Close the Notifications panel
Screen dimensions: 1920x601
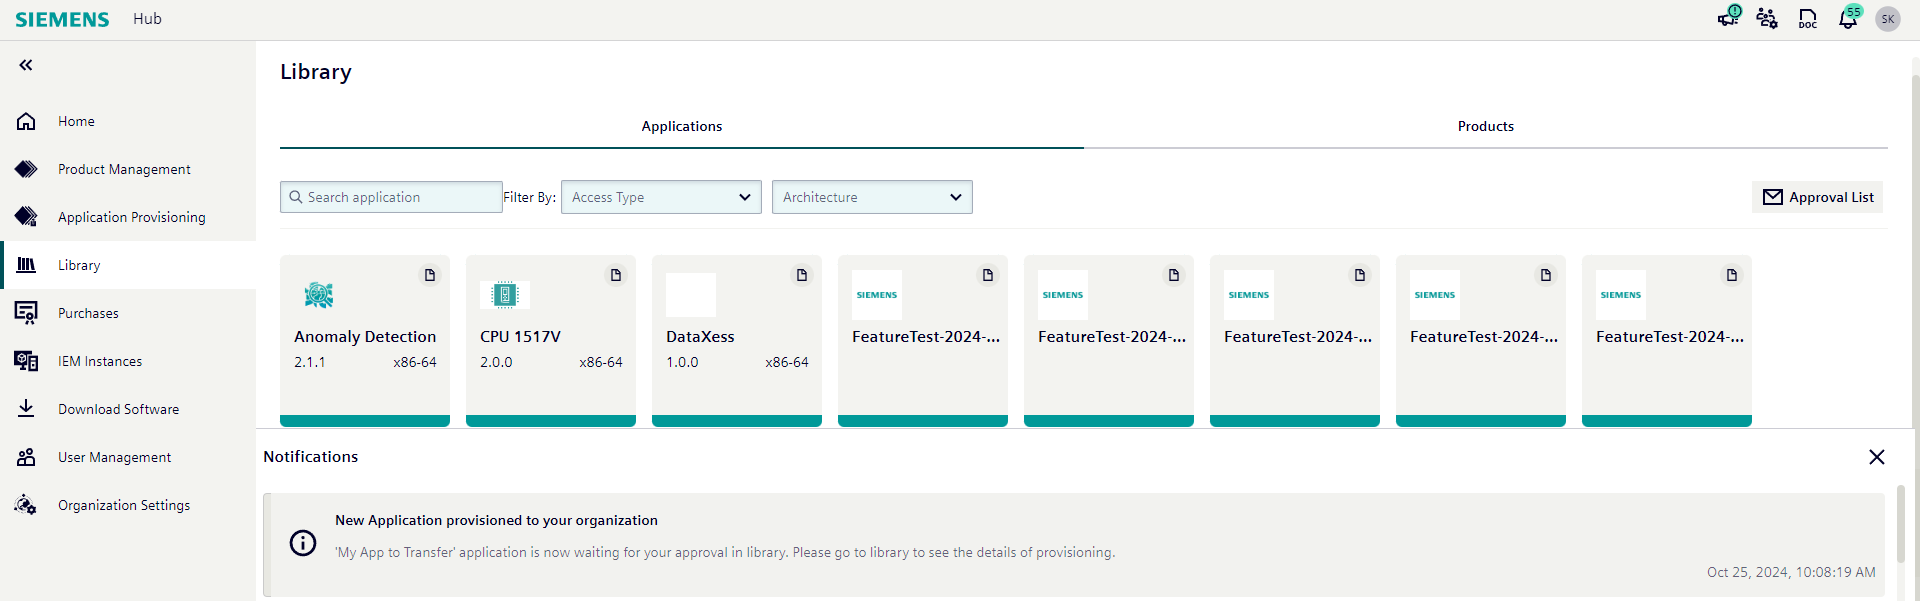coord(1876,457)
